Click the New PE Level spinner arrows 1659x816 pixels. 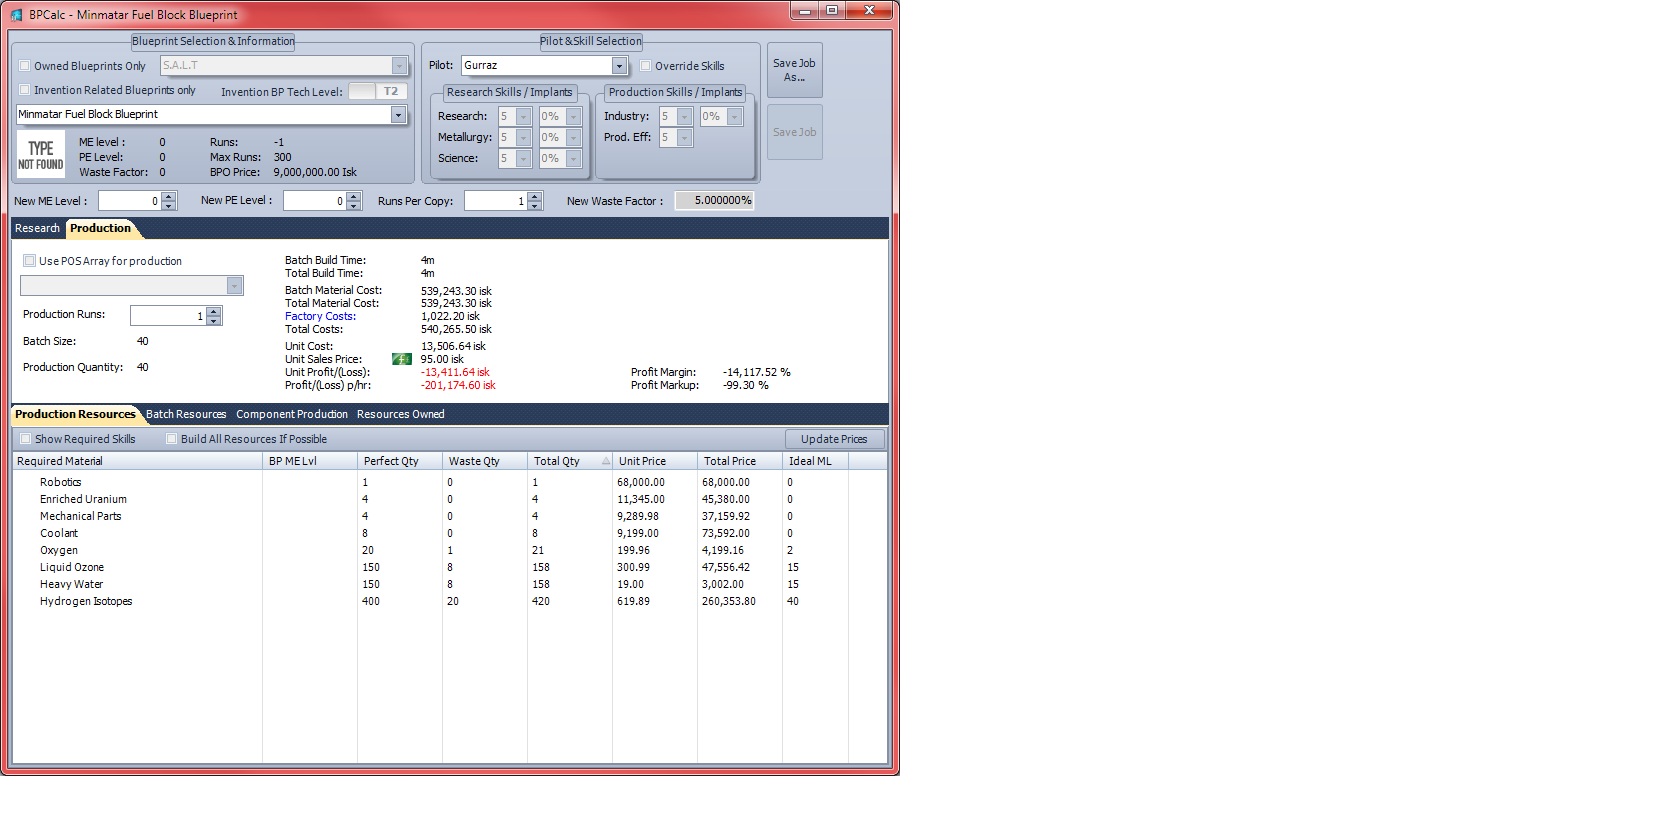tap(354, 201)
